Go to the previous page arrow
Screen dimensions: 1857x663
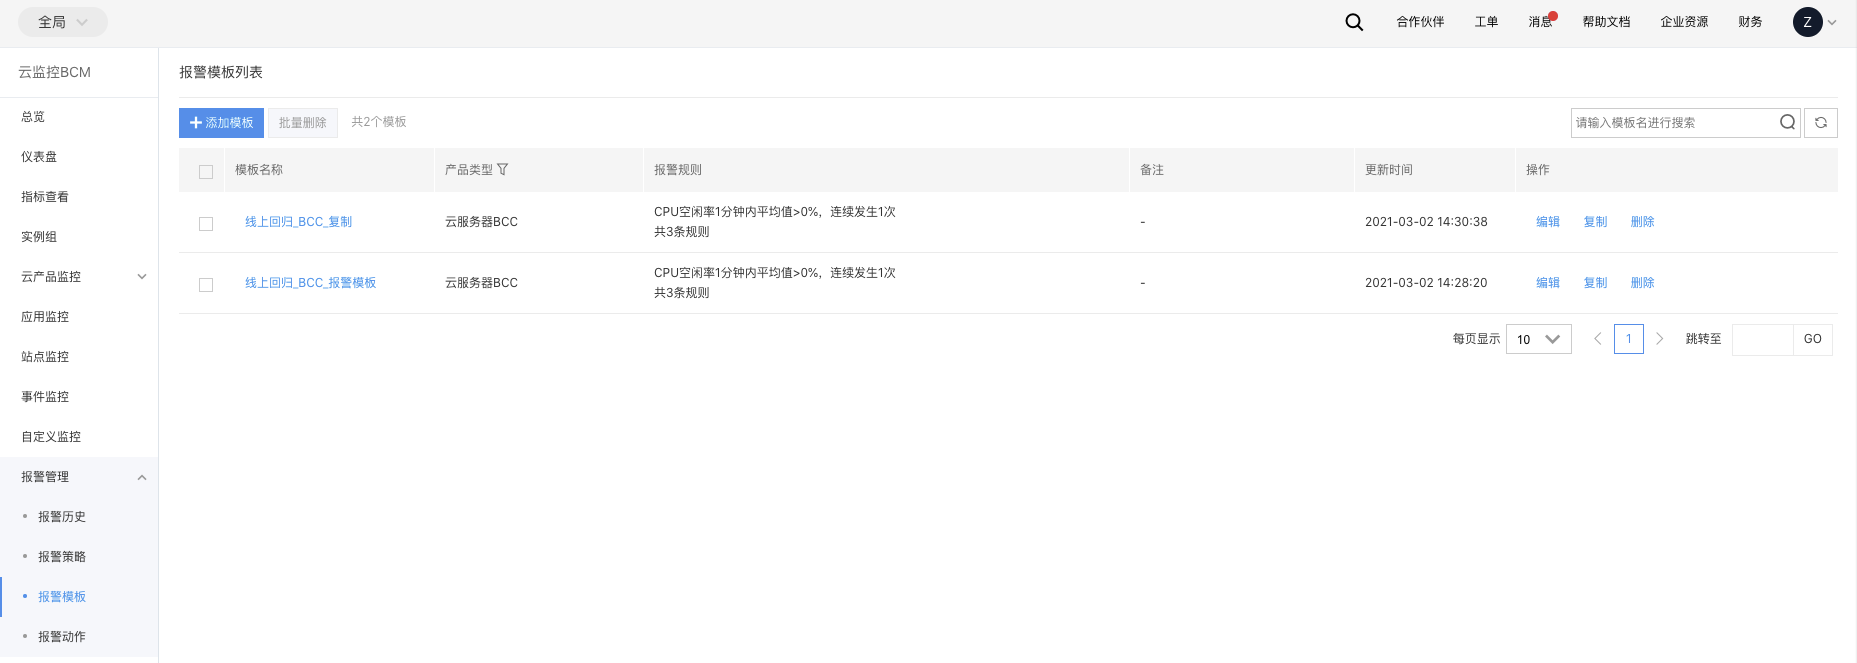1597,339
